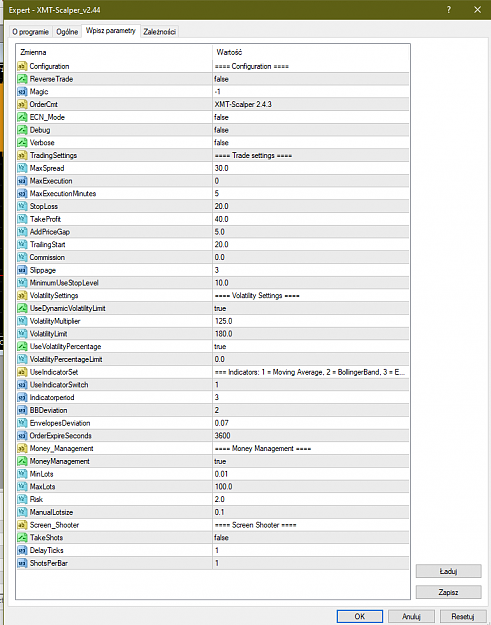Select the StopLoss value field 20.0
Screen dimensions: 491x625
pyautogui.click(x=311, y=206)
